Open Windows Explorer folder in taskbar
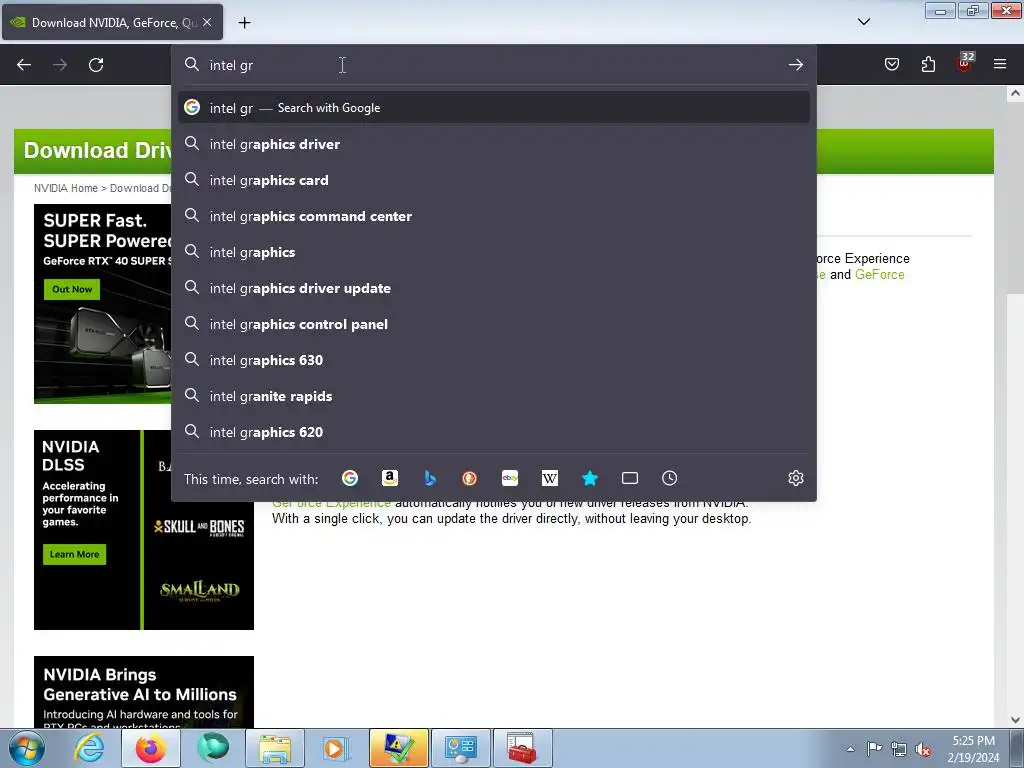 275,748
